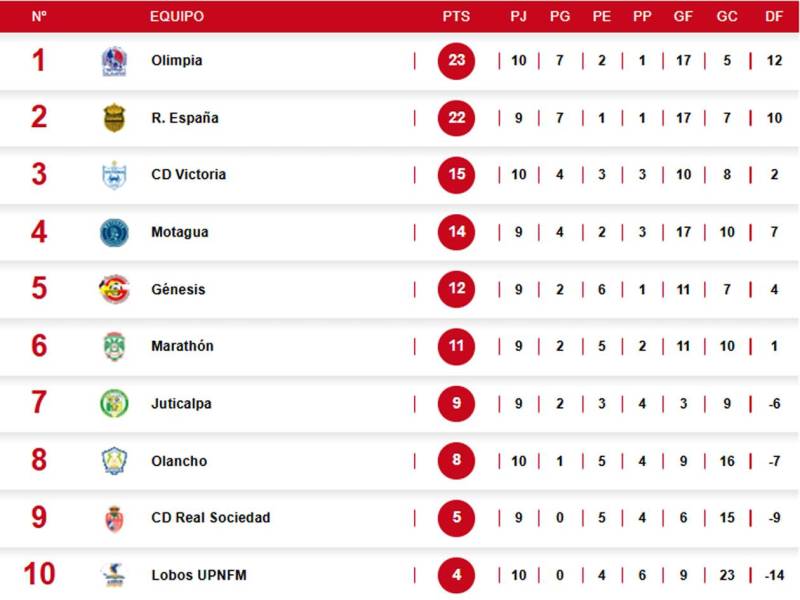Click the CD Real Sociedad crest
800x600 pixels.
pyautogui.click(x=114, y=518)
